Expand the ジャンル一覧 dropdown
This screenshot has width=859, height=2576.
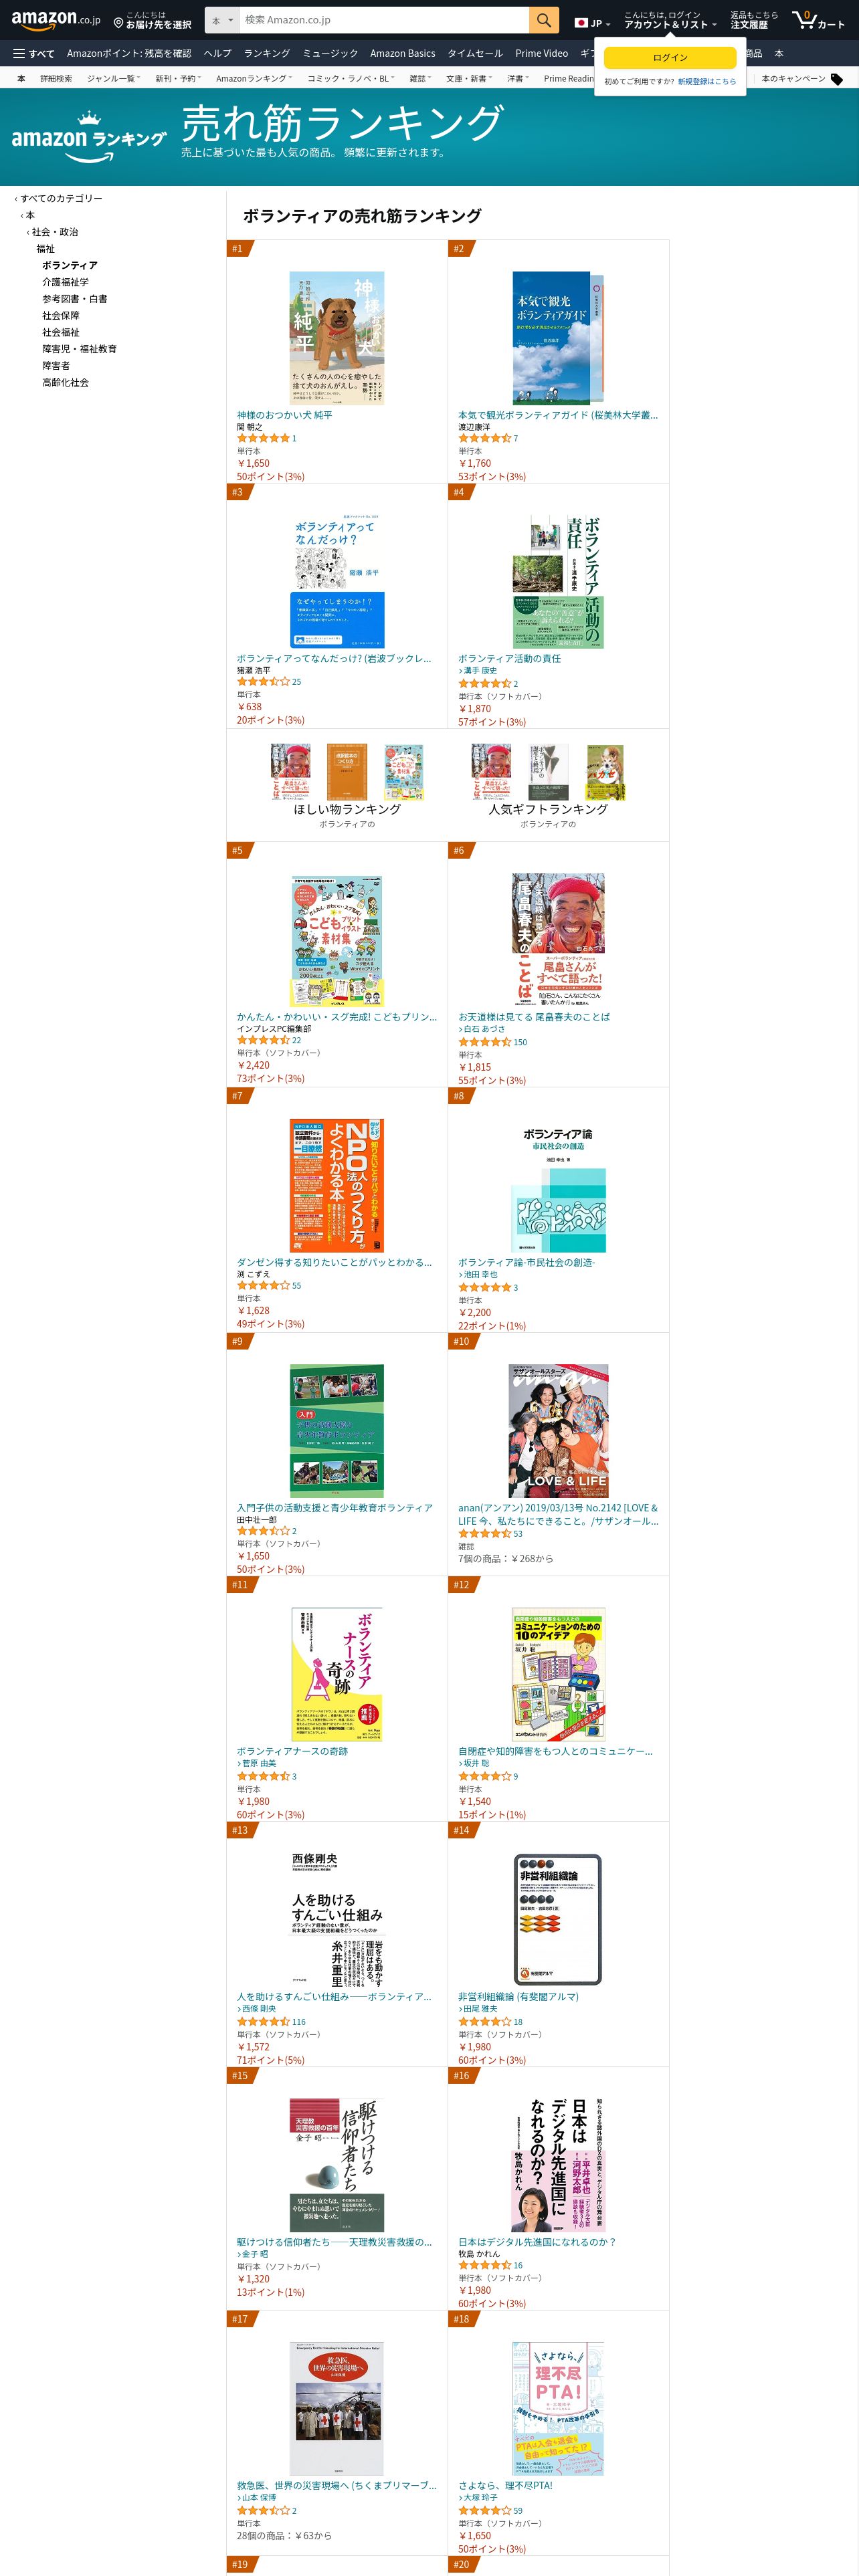pos(113,79)
